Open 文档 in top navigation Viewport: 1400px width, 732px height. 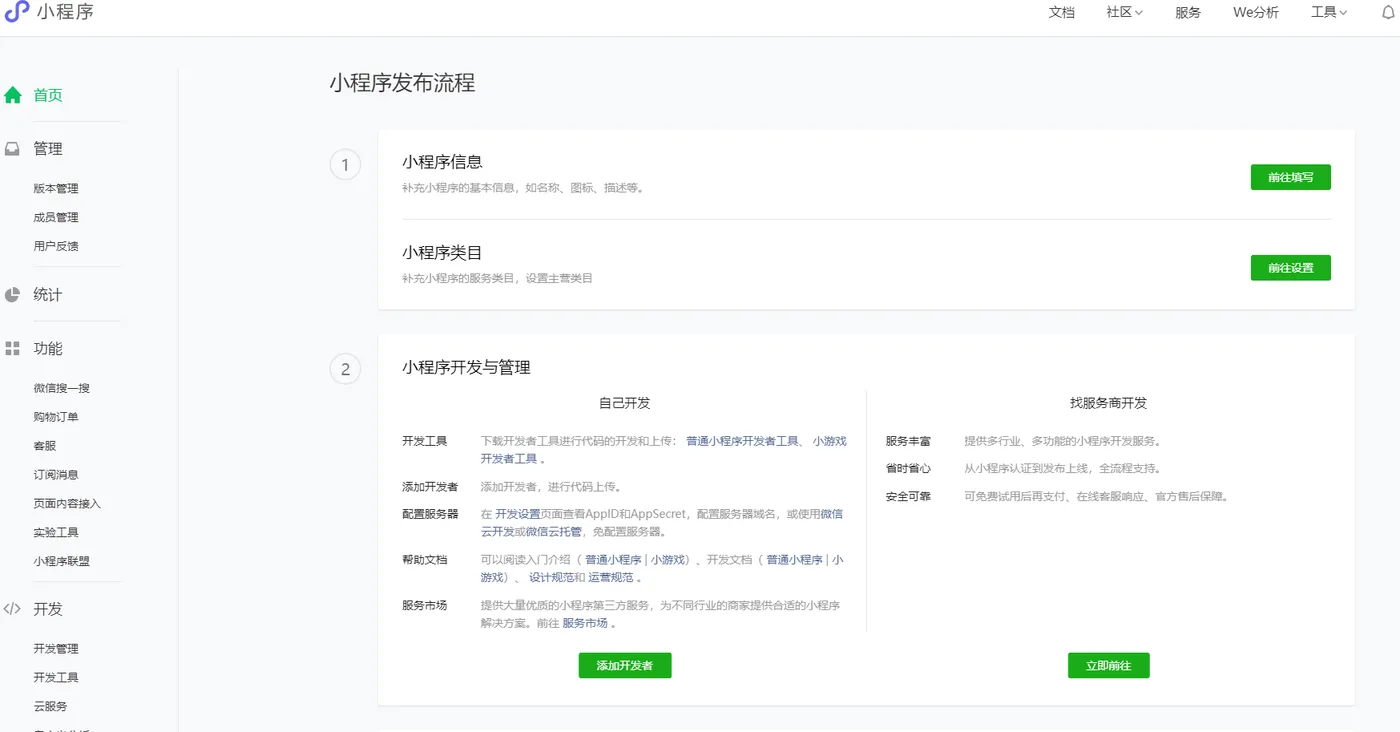[x=1061, y=12]
